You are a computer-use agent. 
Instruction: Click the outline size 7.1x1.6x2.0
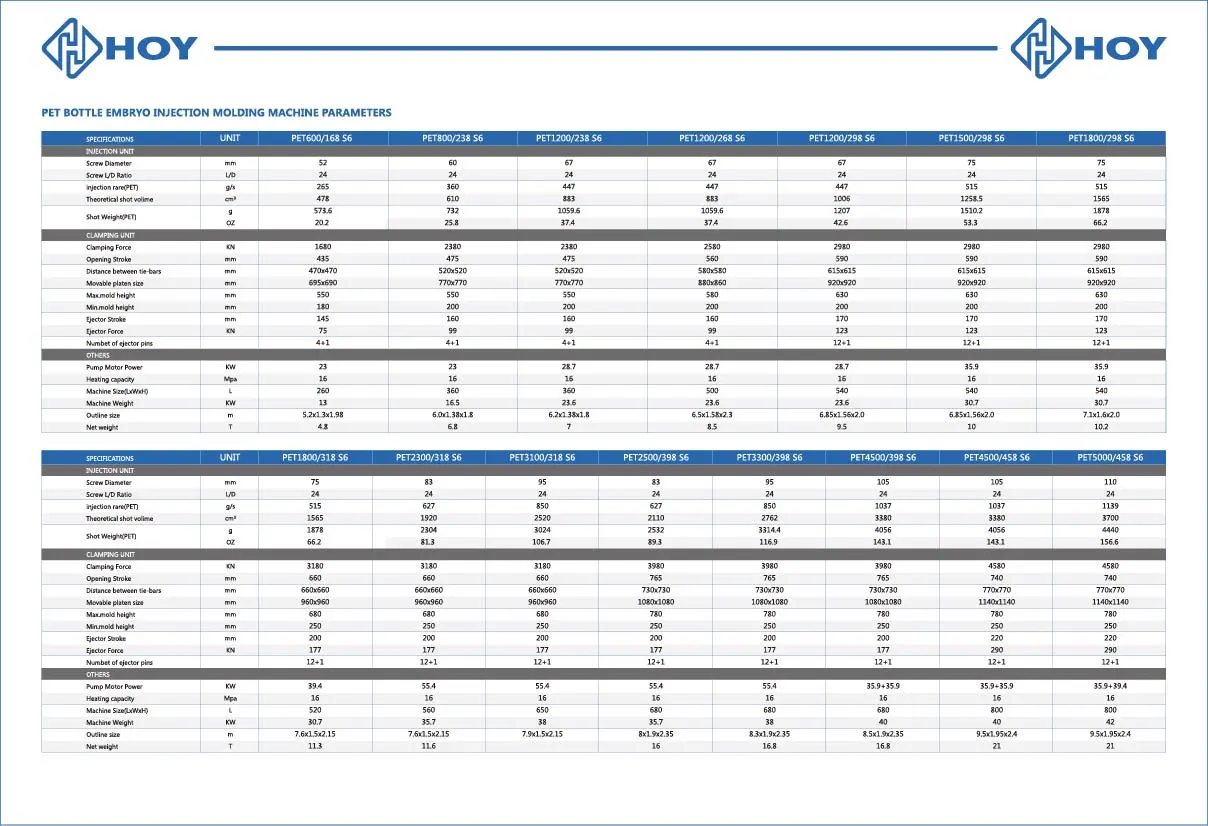tap(1101, 415)
